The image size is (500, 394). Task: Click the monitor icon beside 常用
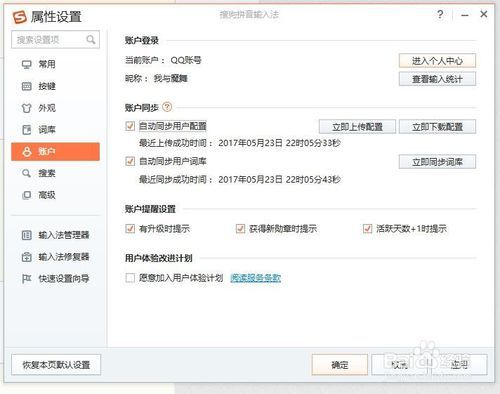26,64
